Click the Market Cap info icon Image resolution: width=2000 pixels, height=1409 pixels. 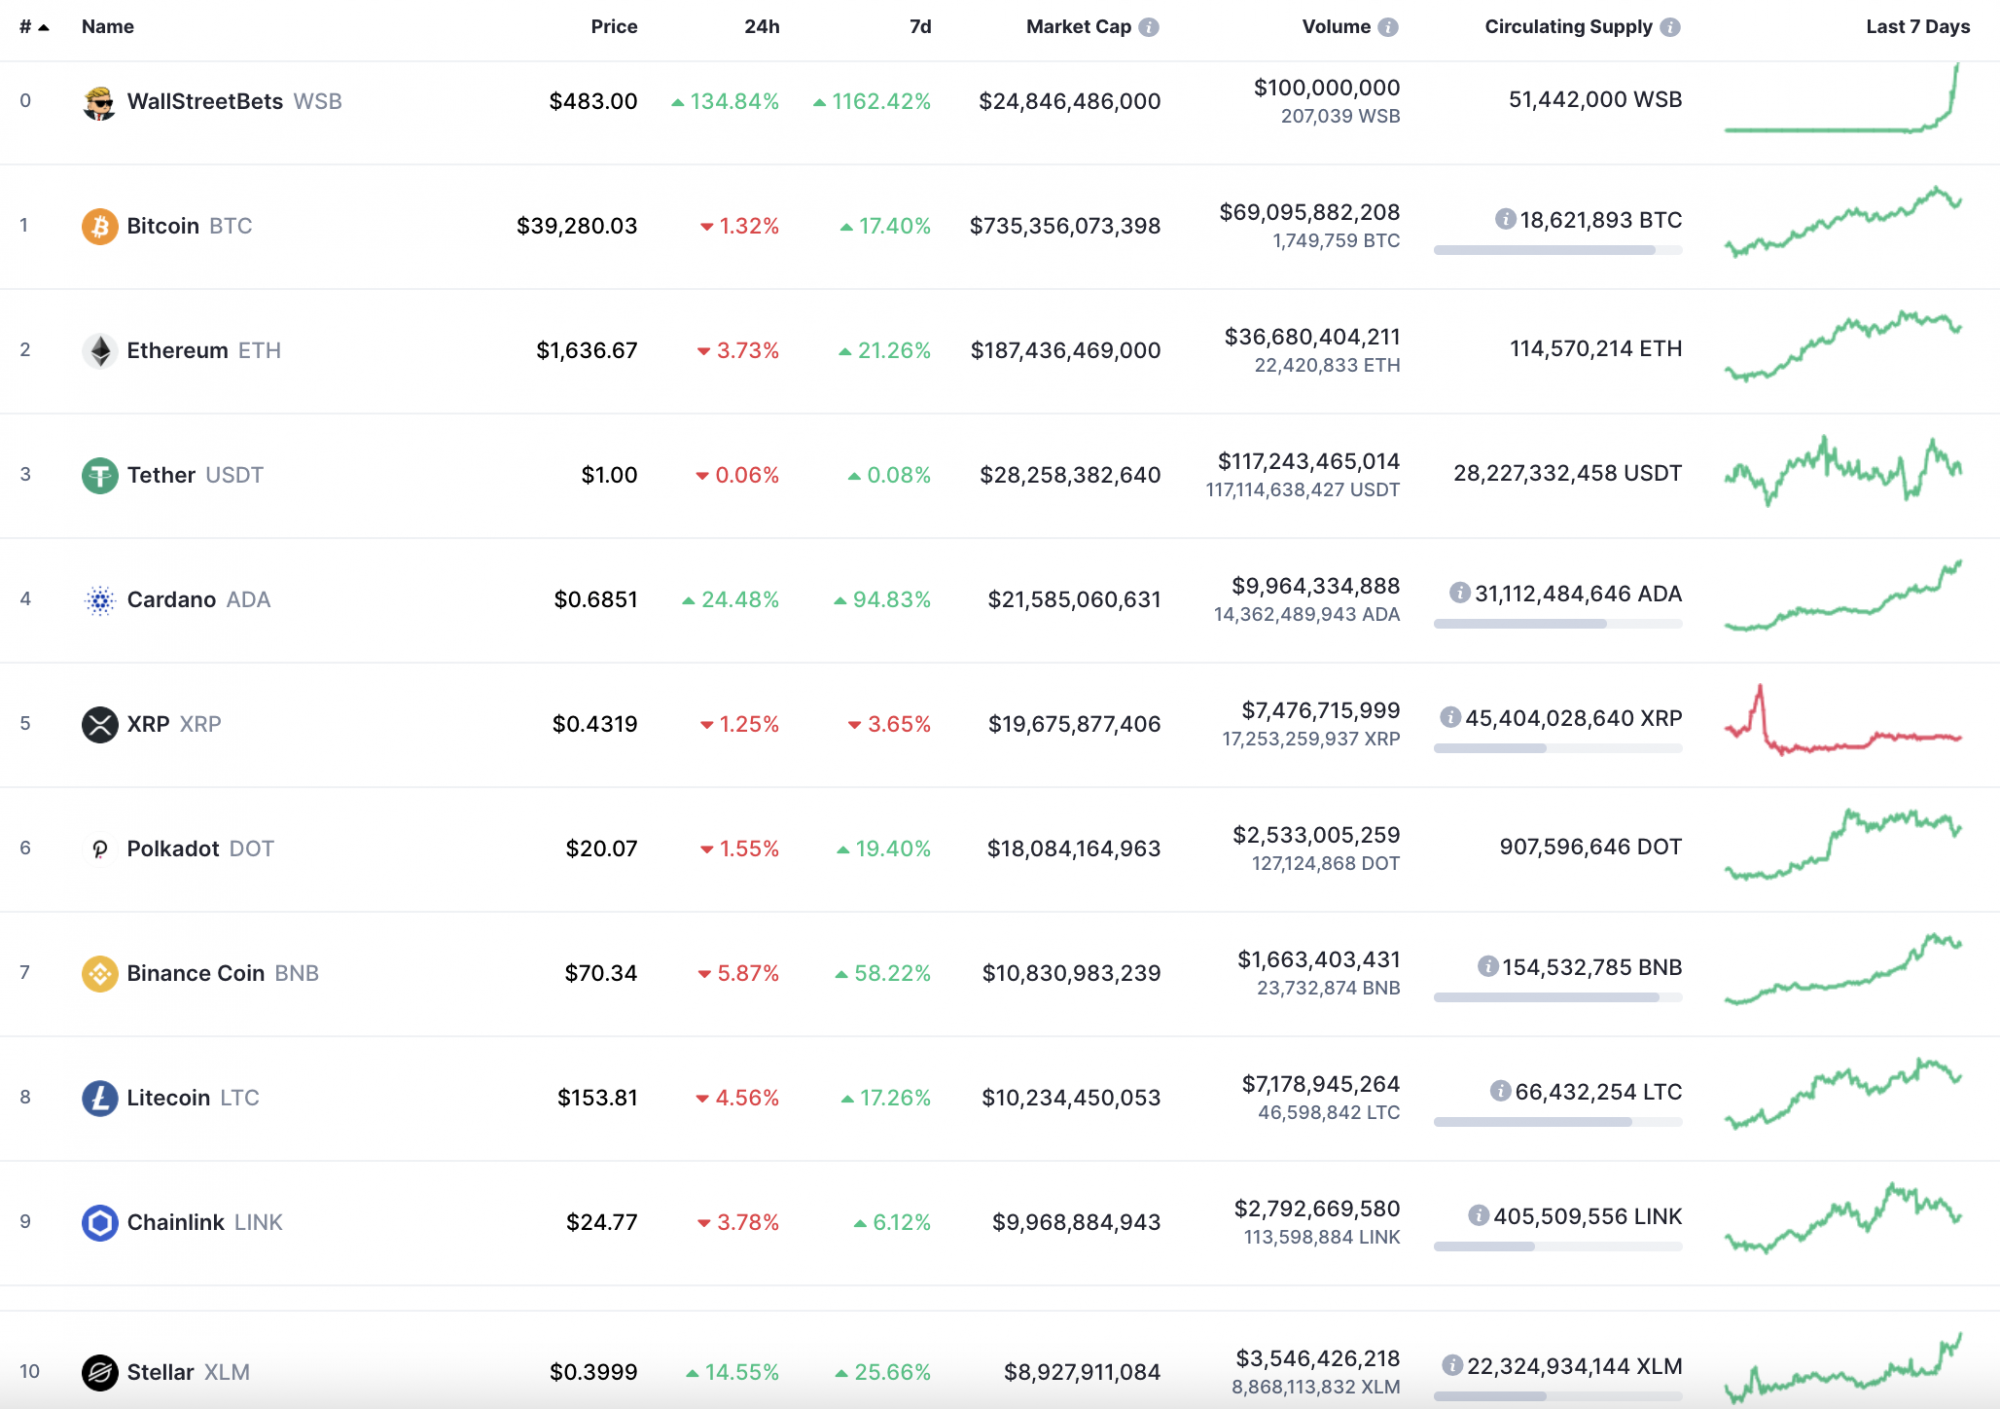click(x=1149, y=27)
